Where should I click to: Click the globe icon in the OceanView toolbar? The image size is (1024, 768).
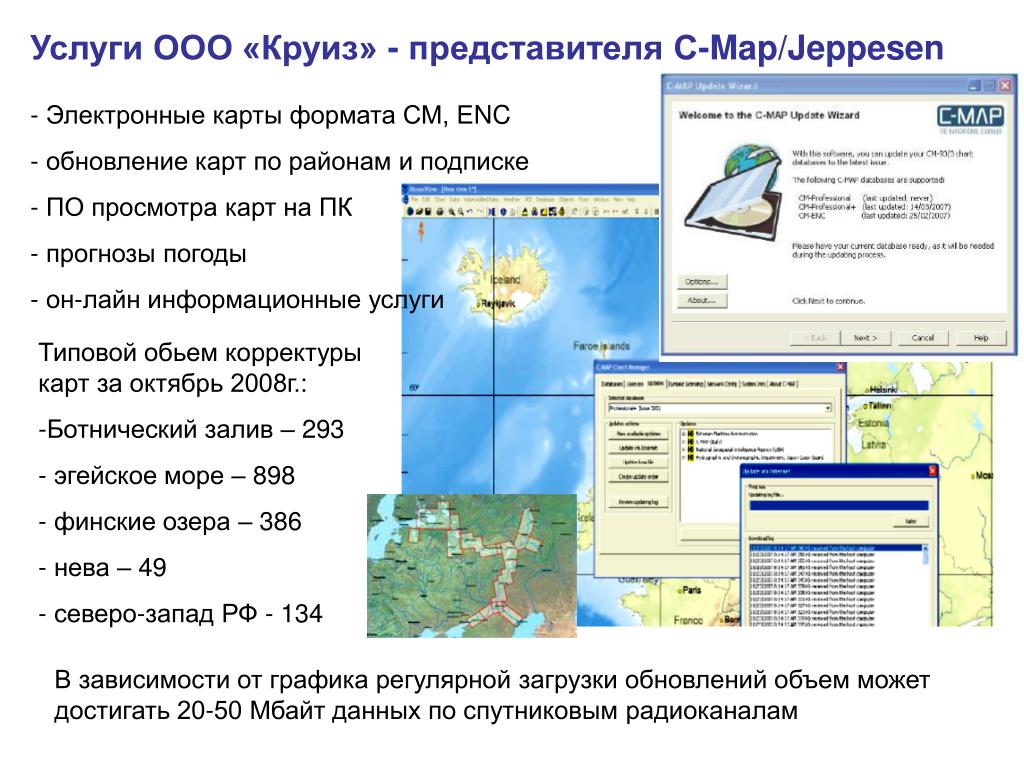click(x=410, y=212)
